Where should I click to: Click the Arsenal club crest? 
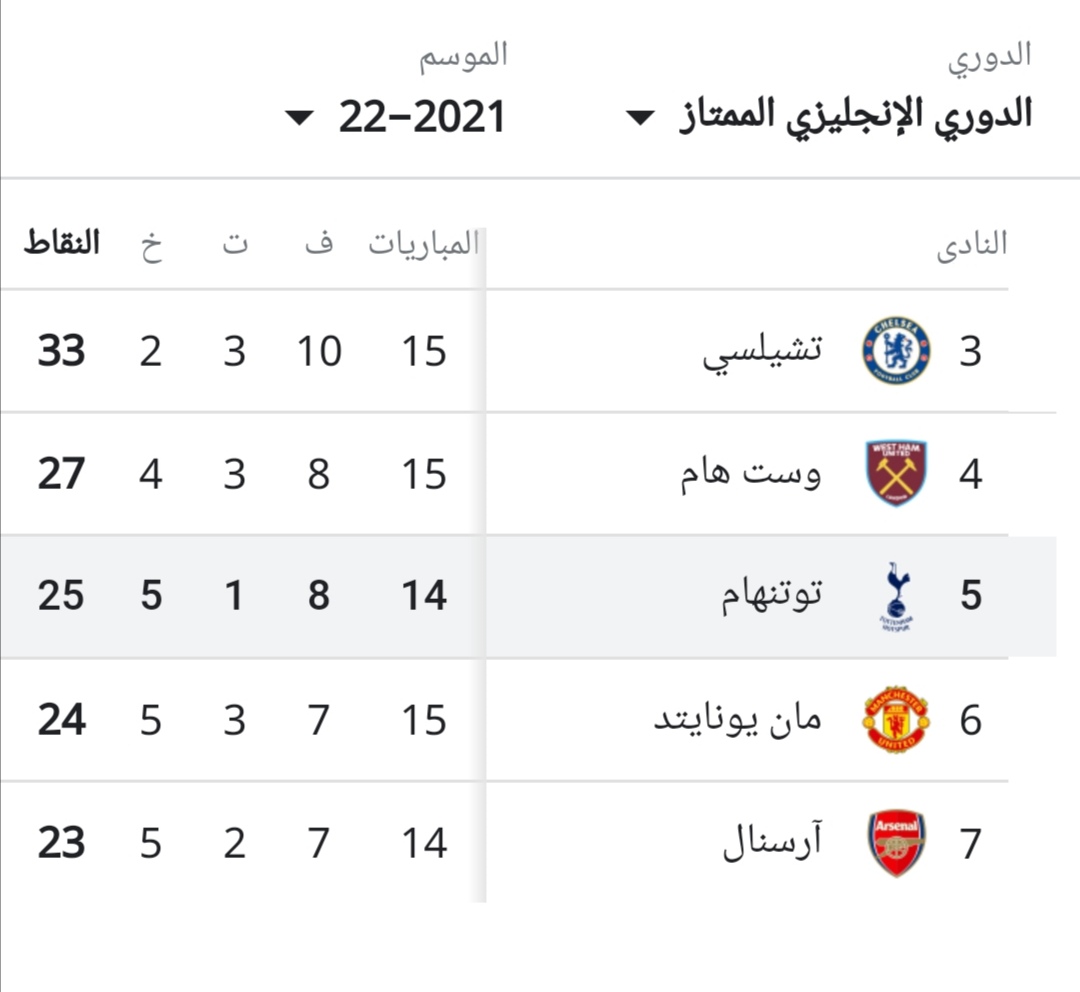tap(896, 843)
